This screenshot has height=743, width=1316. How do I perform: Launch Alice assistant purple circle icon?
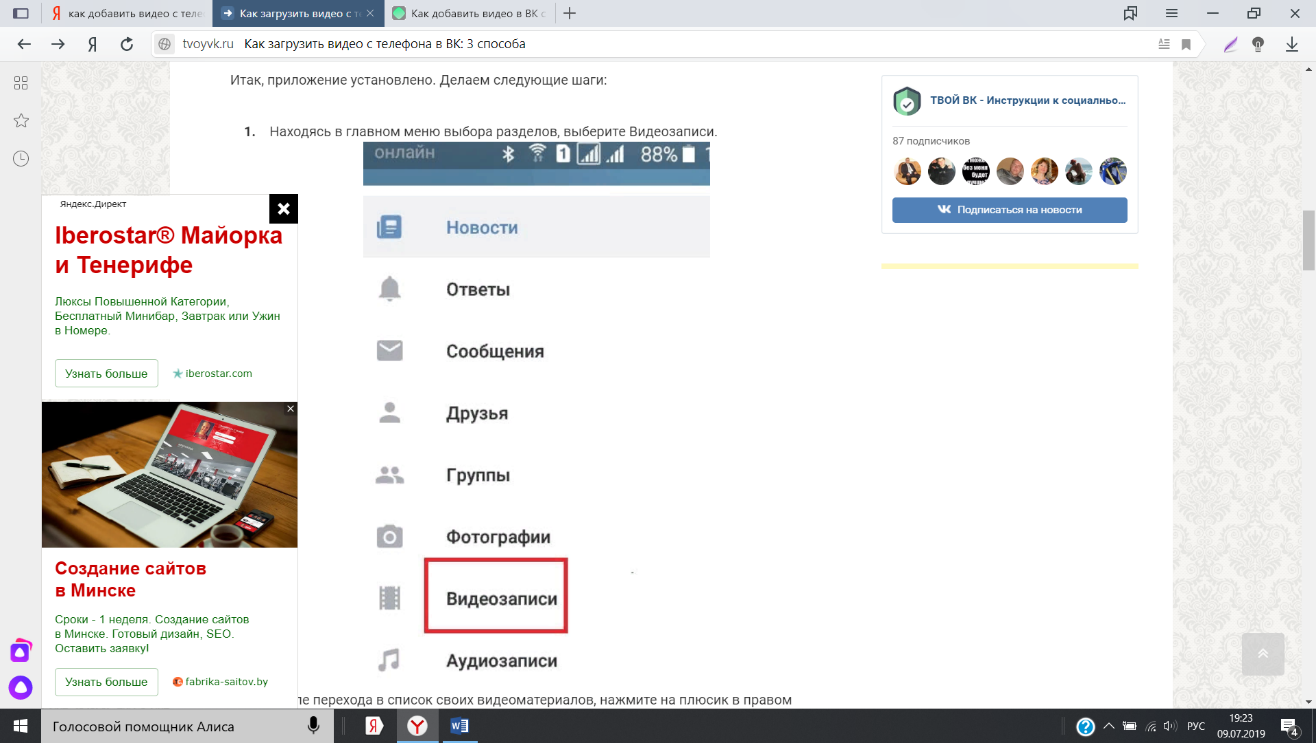click(20, 688)
